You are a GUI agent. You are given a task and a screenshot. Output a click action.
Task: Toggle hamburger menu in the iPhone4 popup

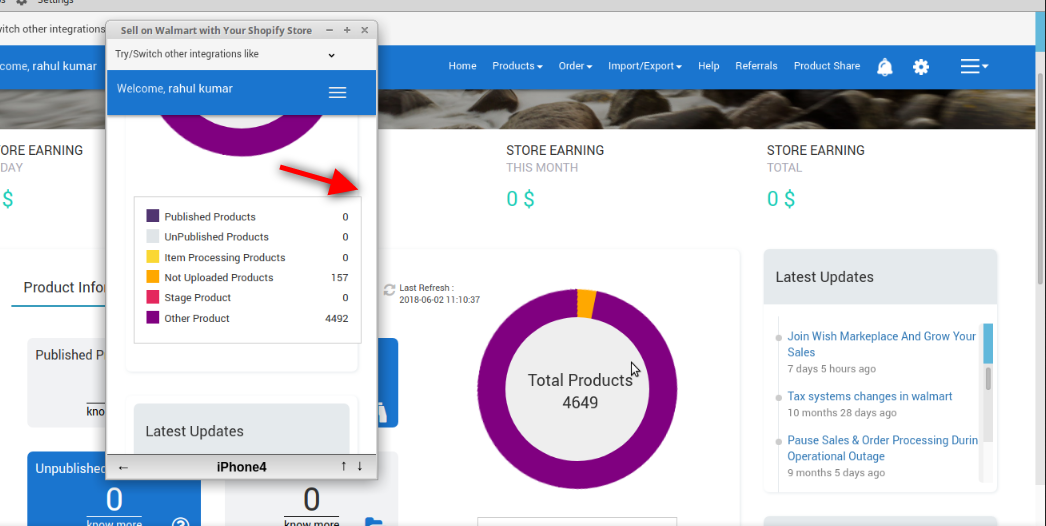(x=337, y=92)
